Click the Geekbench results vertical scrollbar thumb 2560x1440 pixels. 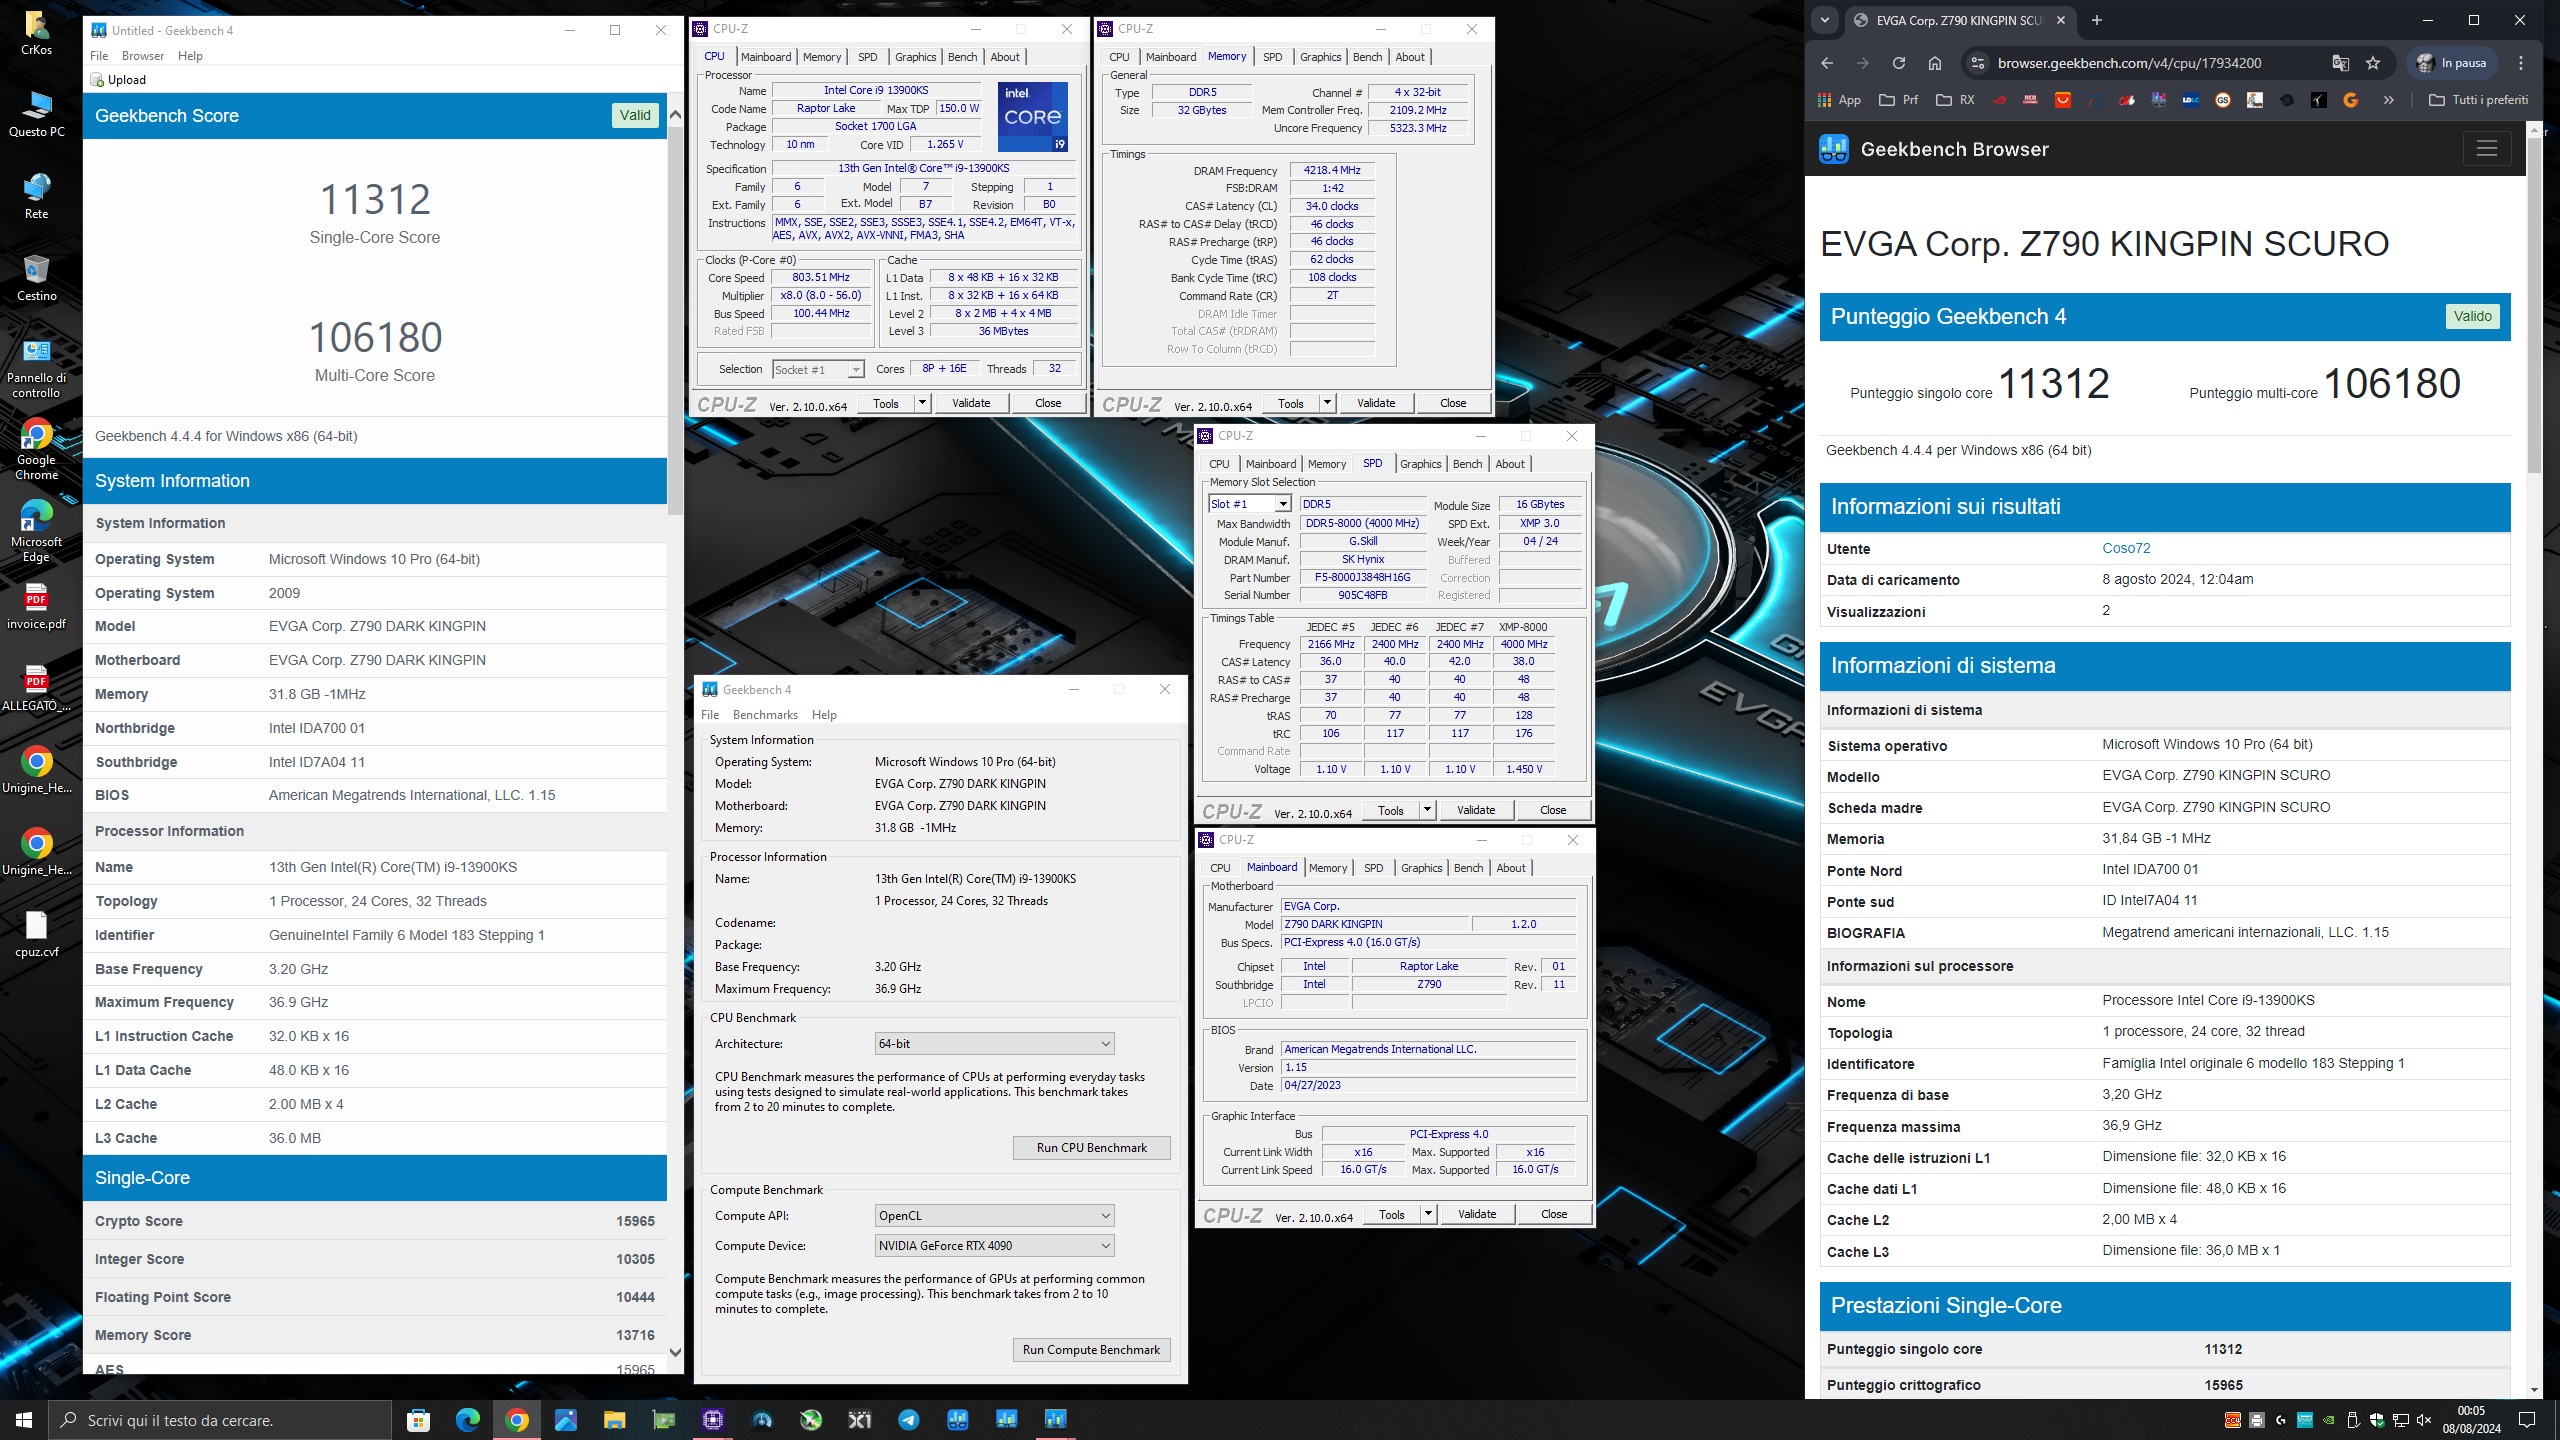(675, 320)
